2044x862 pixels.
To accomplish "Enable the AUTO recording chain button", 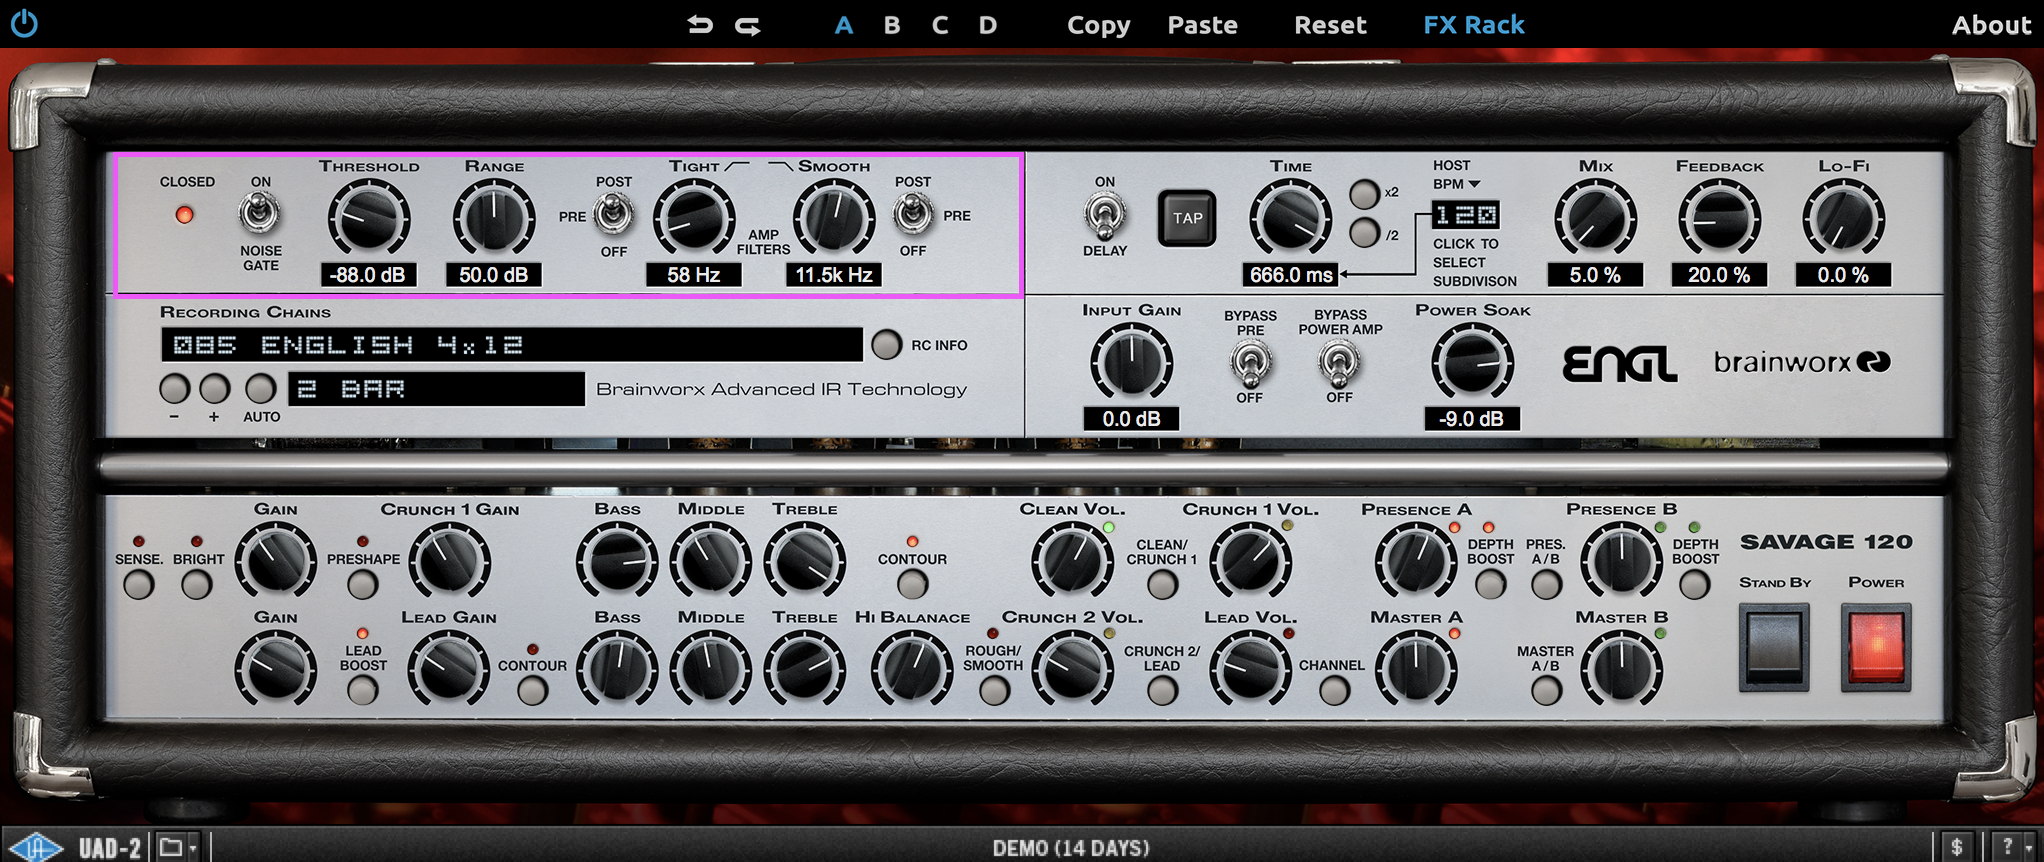I will click(261, 389).
